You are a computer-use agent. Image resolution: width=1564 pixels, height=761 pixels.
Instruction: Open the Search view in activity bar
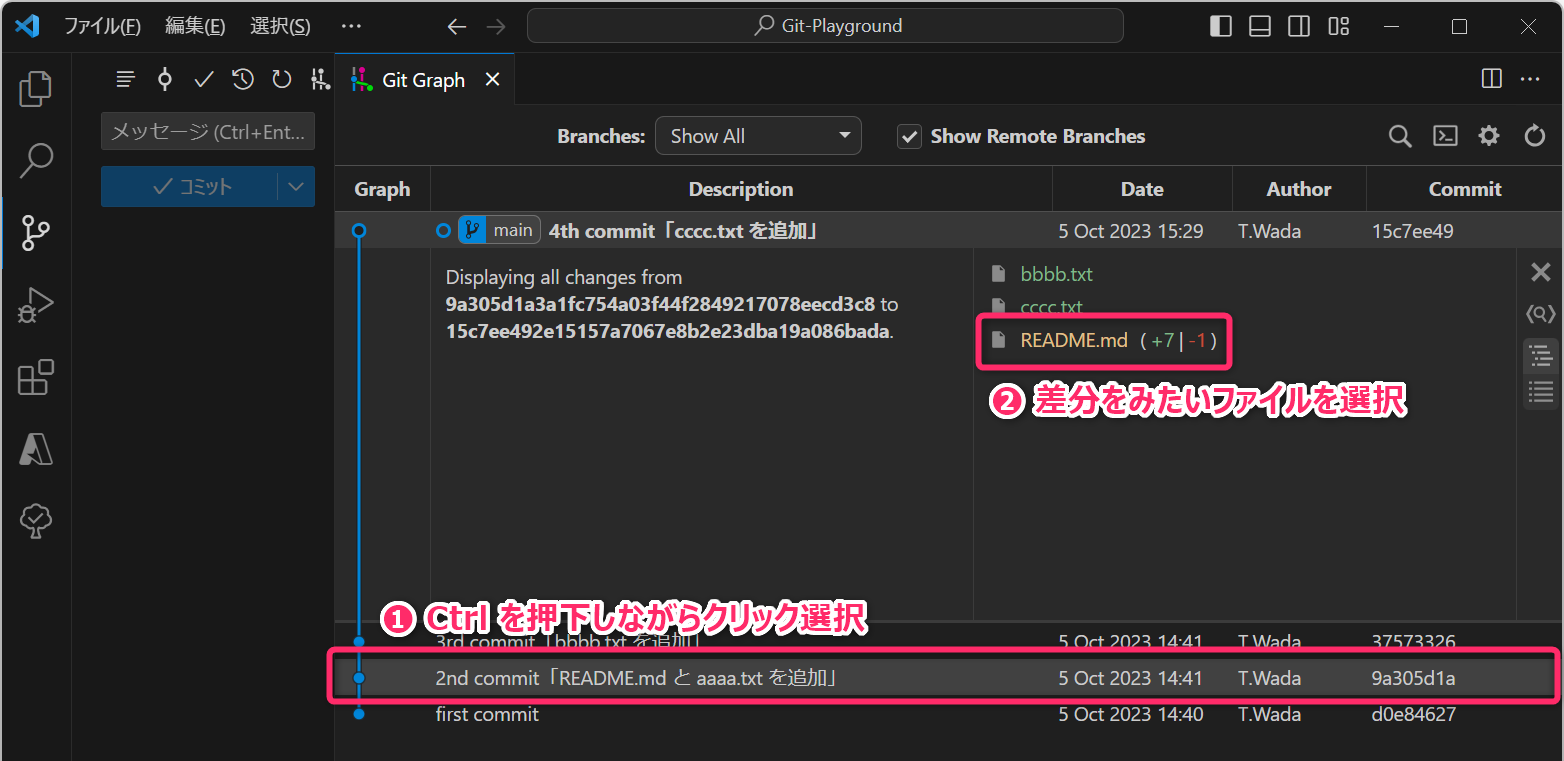36,160
